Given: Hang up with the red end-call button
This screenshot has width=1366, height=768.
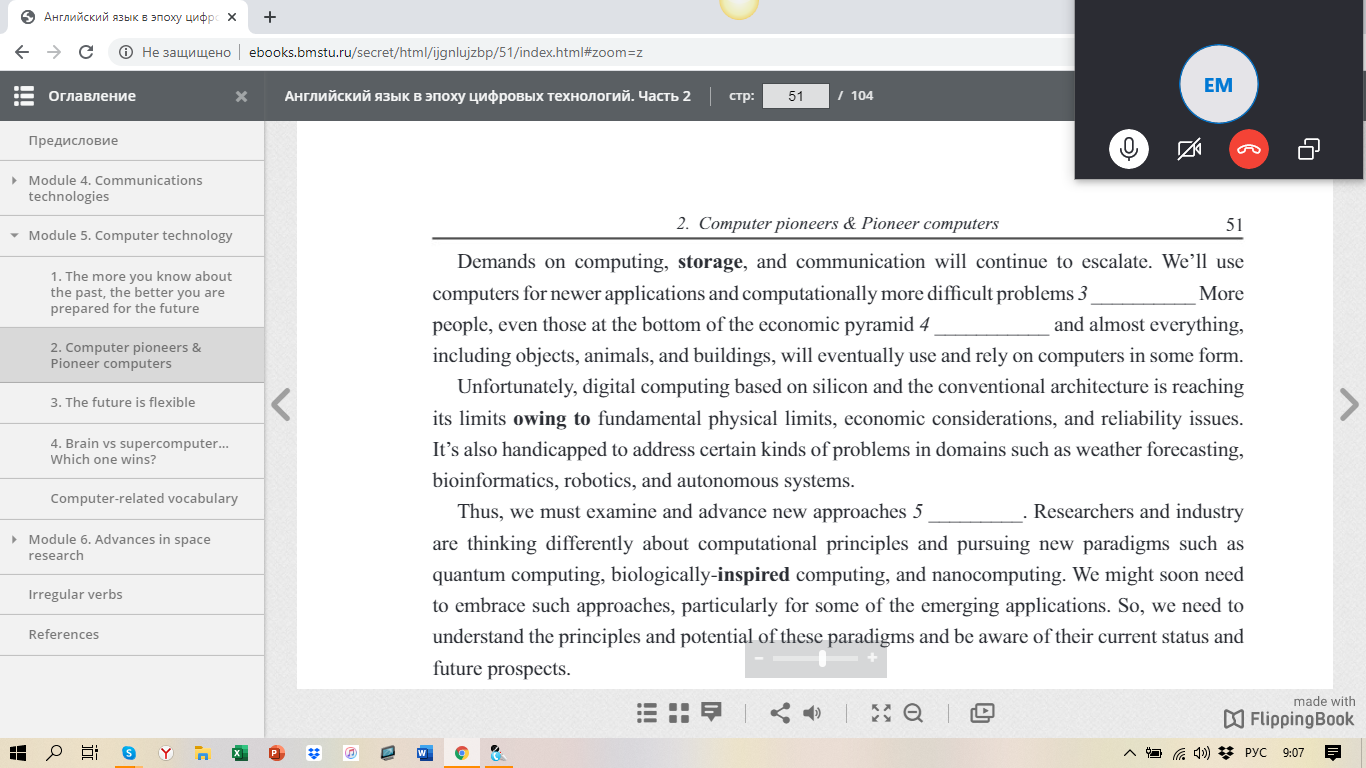Looking at the screenshot, I should coord(1248,150).
